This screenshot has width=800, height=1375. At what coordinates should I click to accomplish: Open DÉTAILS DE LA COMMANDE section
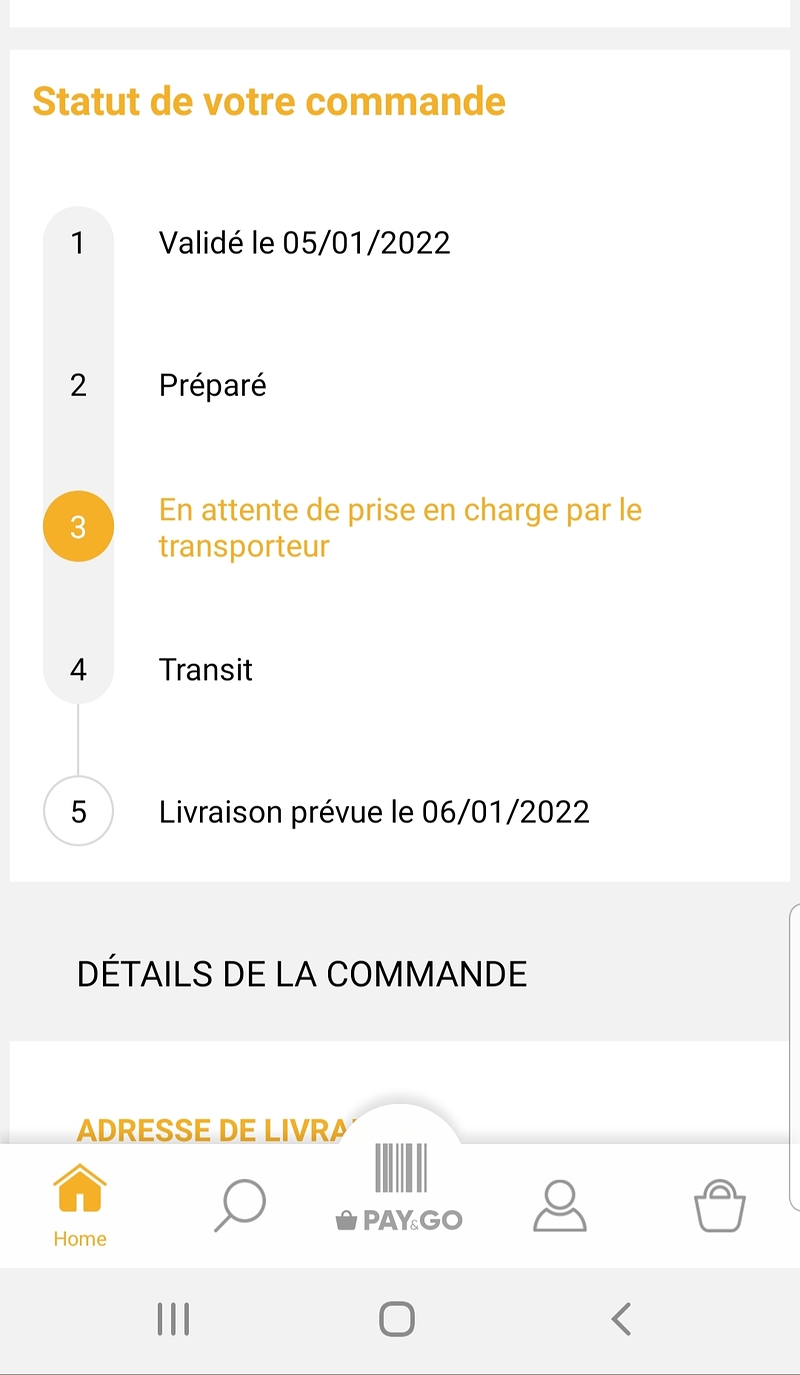pos(302,974)
